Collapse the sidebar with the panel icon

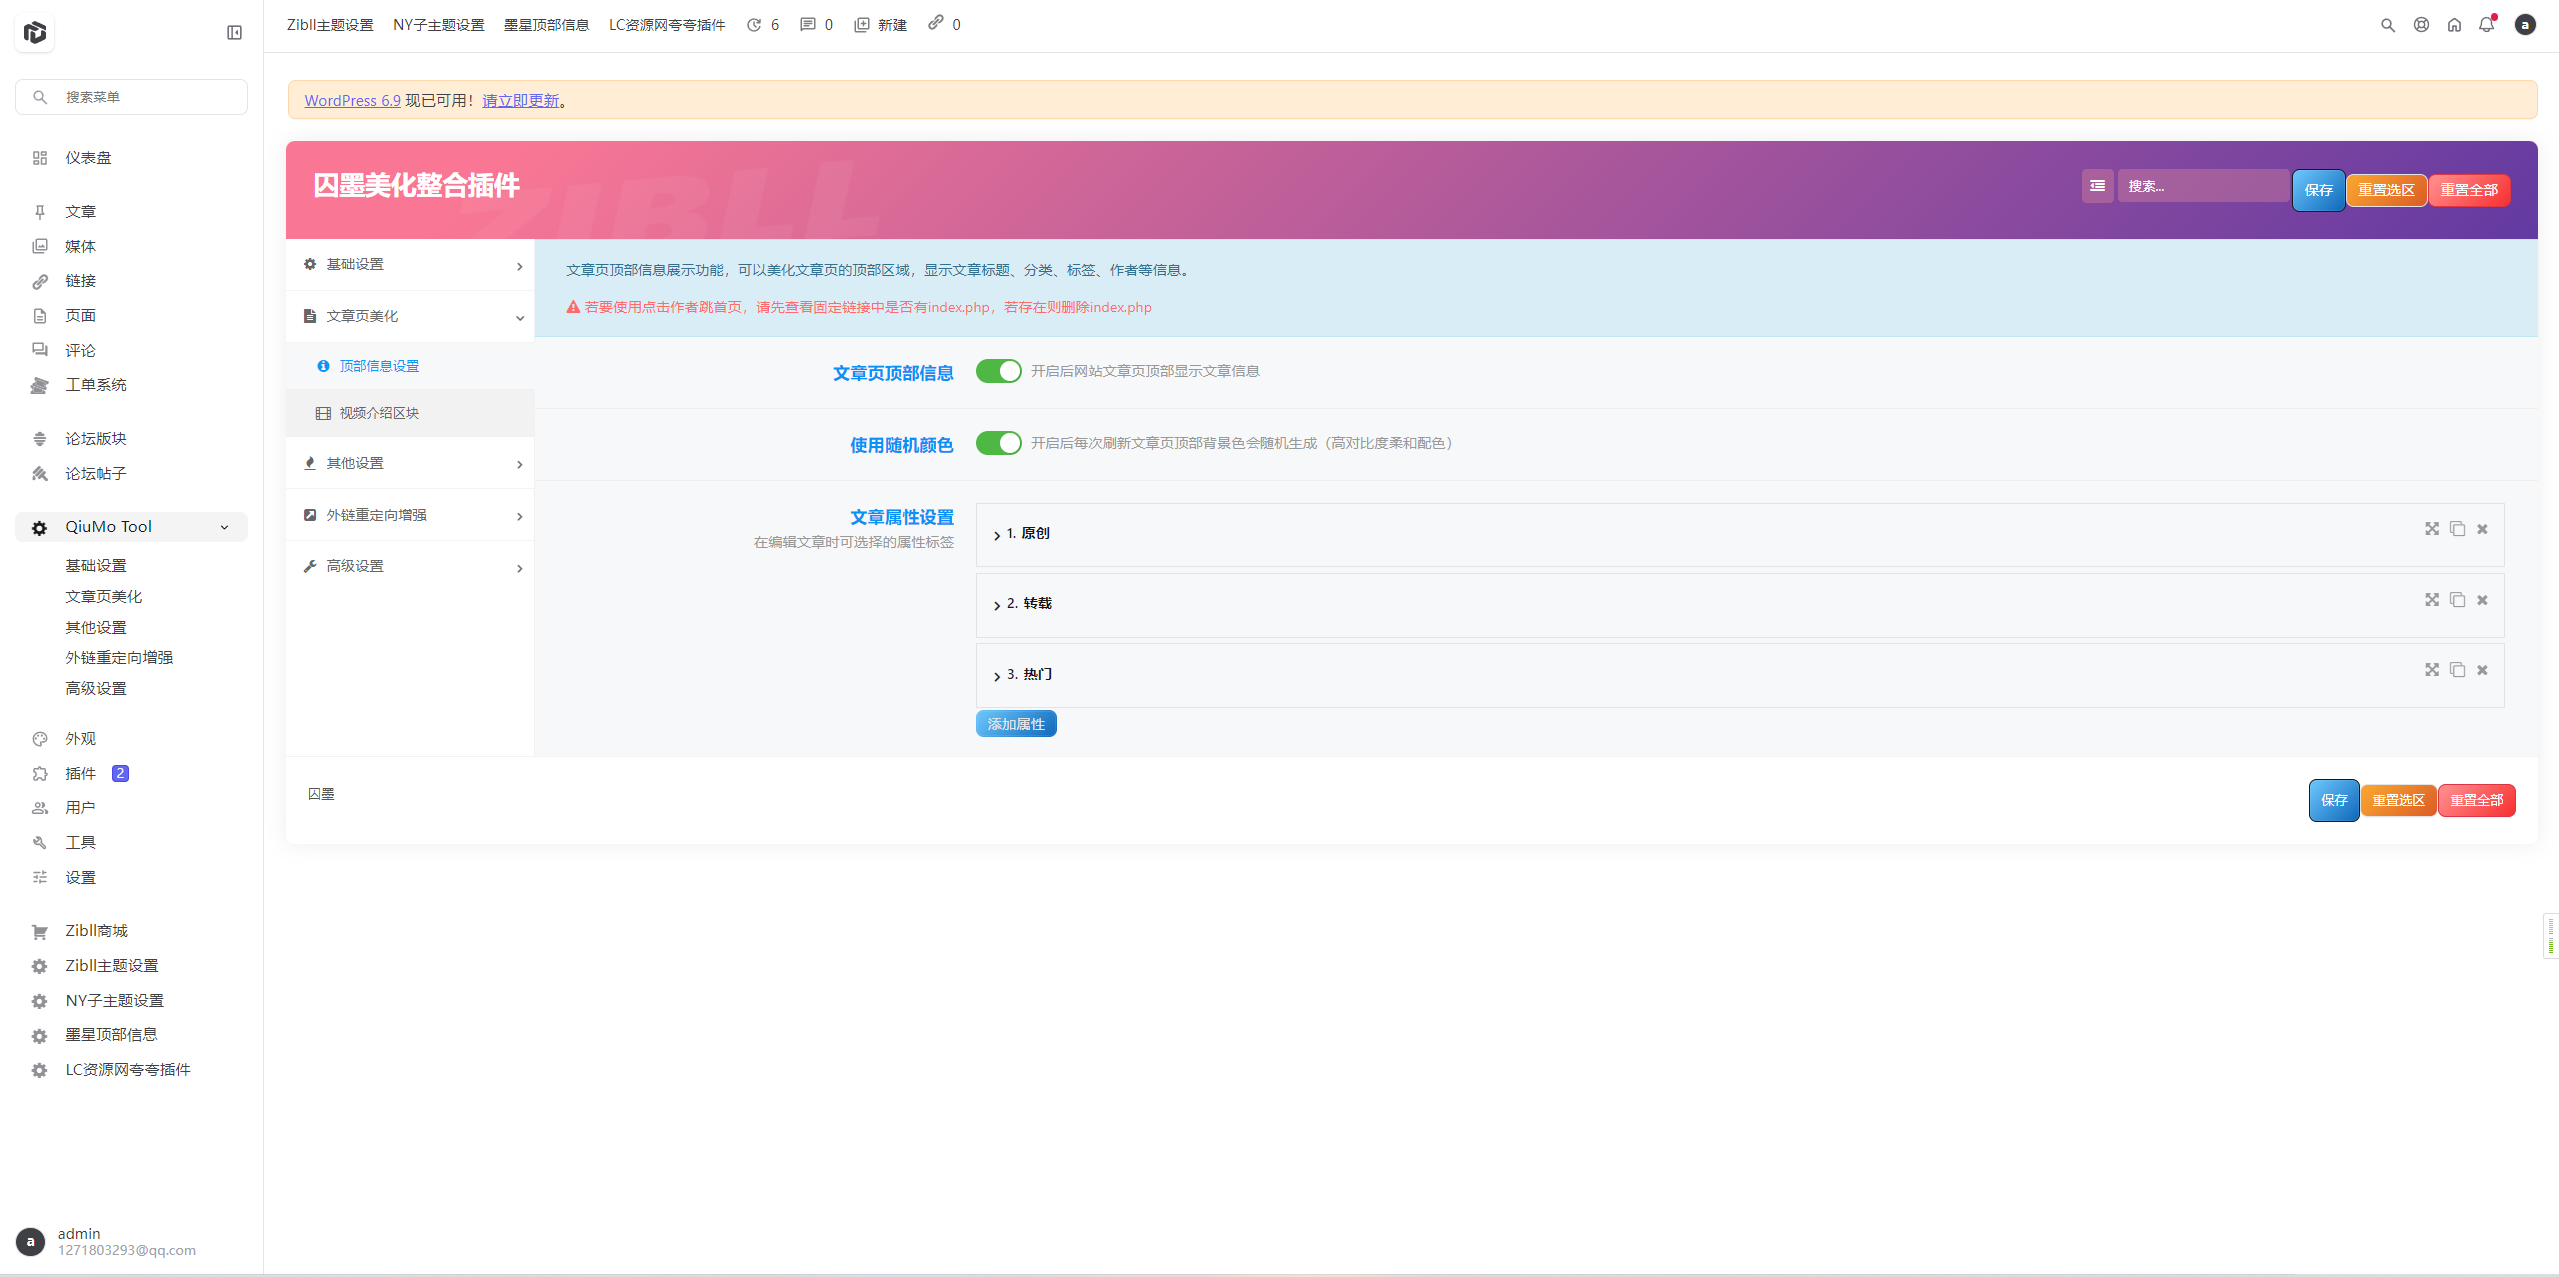[234, 33]
